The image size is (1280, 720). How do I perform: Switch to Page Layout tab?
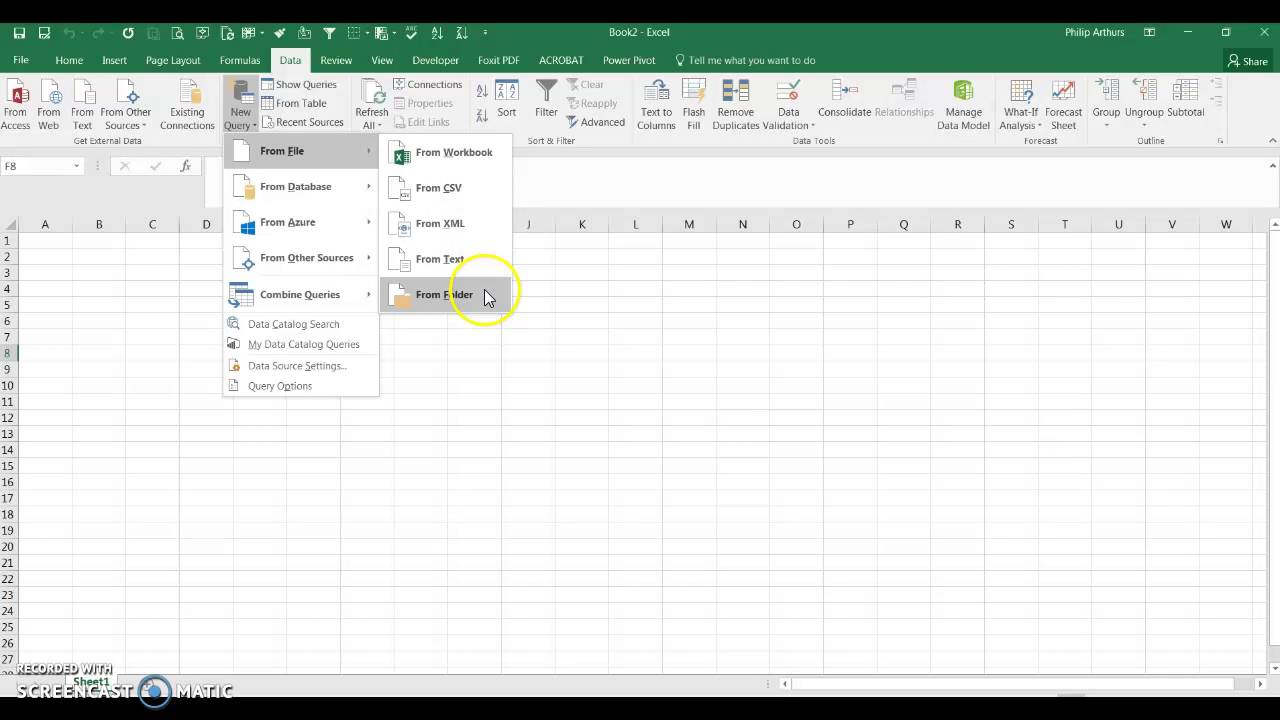pyautogui.click(x=173, y=60)
